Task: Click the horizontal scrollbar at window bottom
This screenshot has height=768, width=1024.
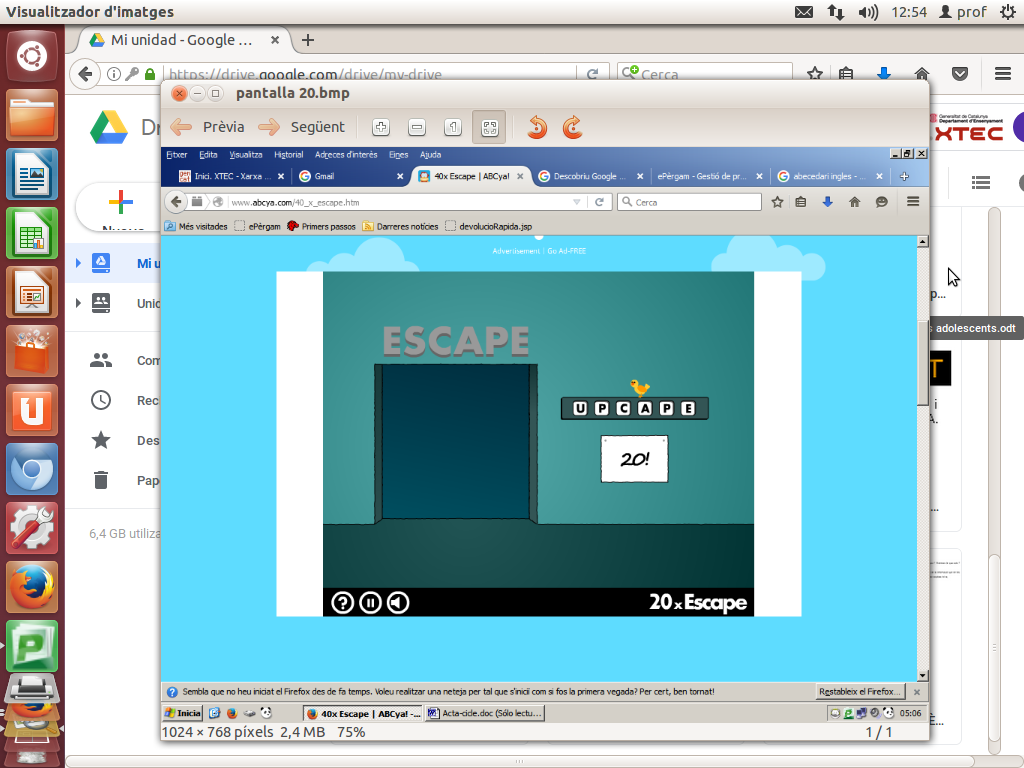Action: (520, 761)
